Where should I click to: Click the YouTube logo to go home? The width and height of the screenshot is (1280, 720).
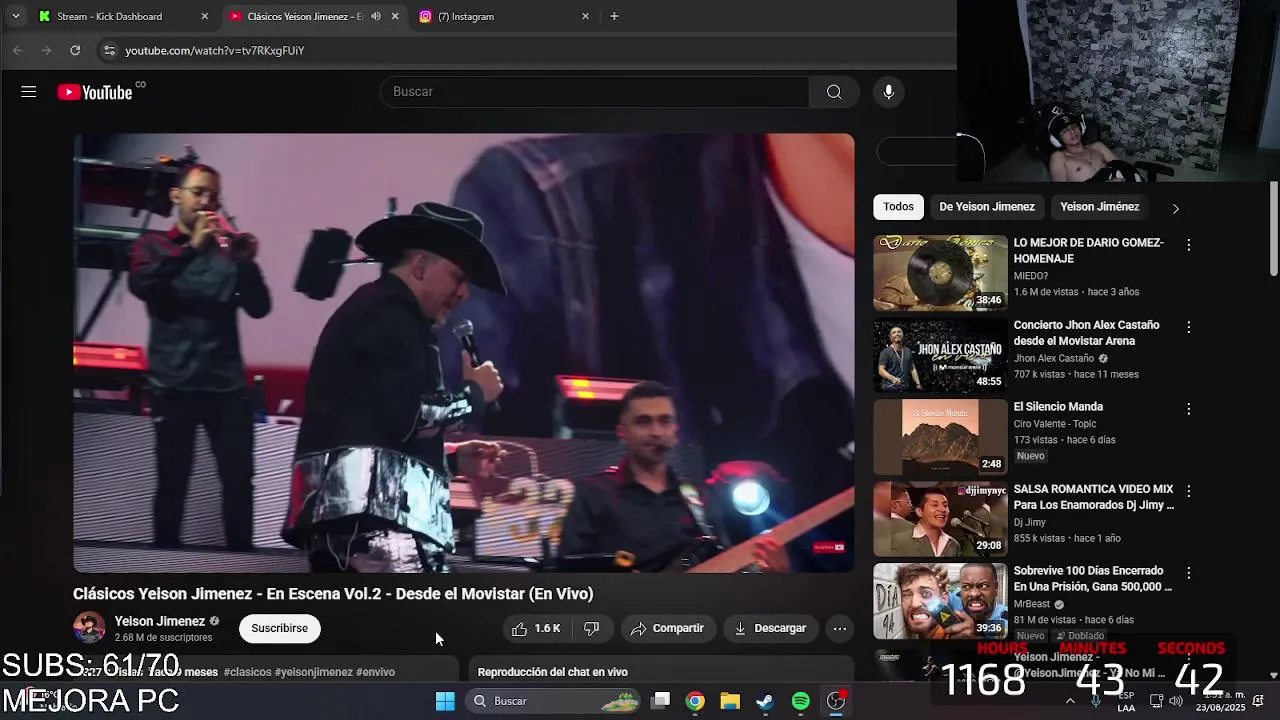(x=96, y=92)
